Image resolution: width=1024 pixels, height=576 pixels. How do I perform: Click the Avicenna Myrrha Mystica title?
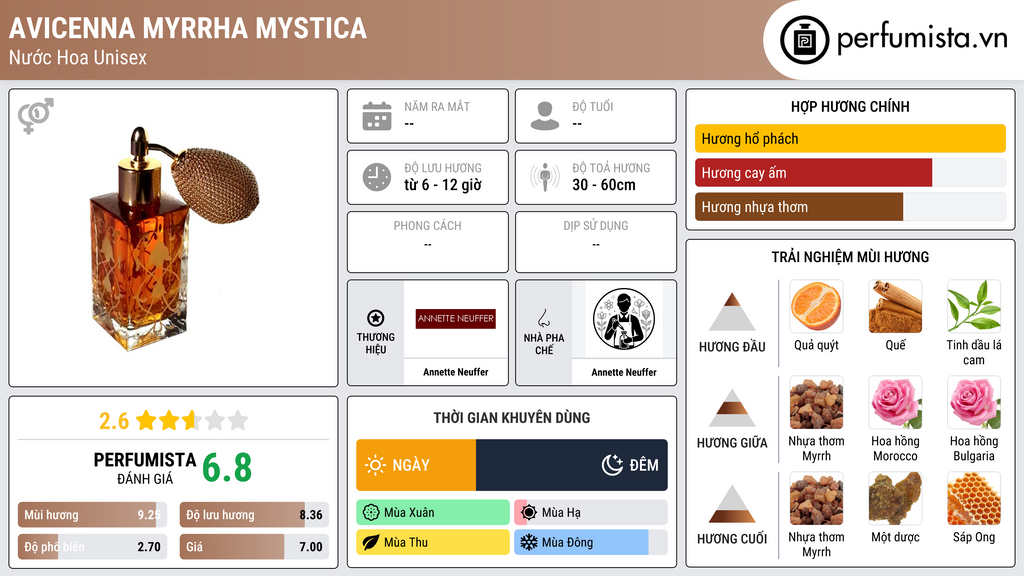pyautogui.click(x=188, y=29)
